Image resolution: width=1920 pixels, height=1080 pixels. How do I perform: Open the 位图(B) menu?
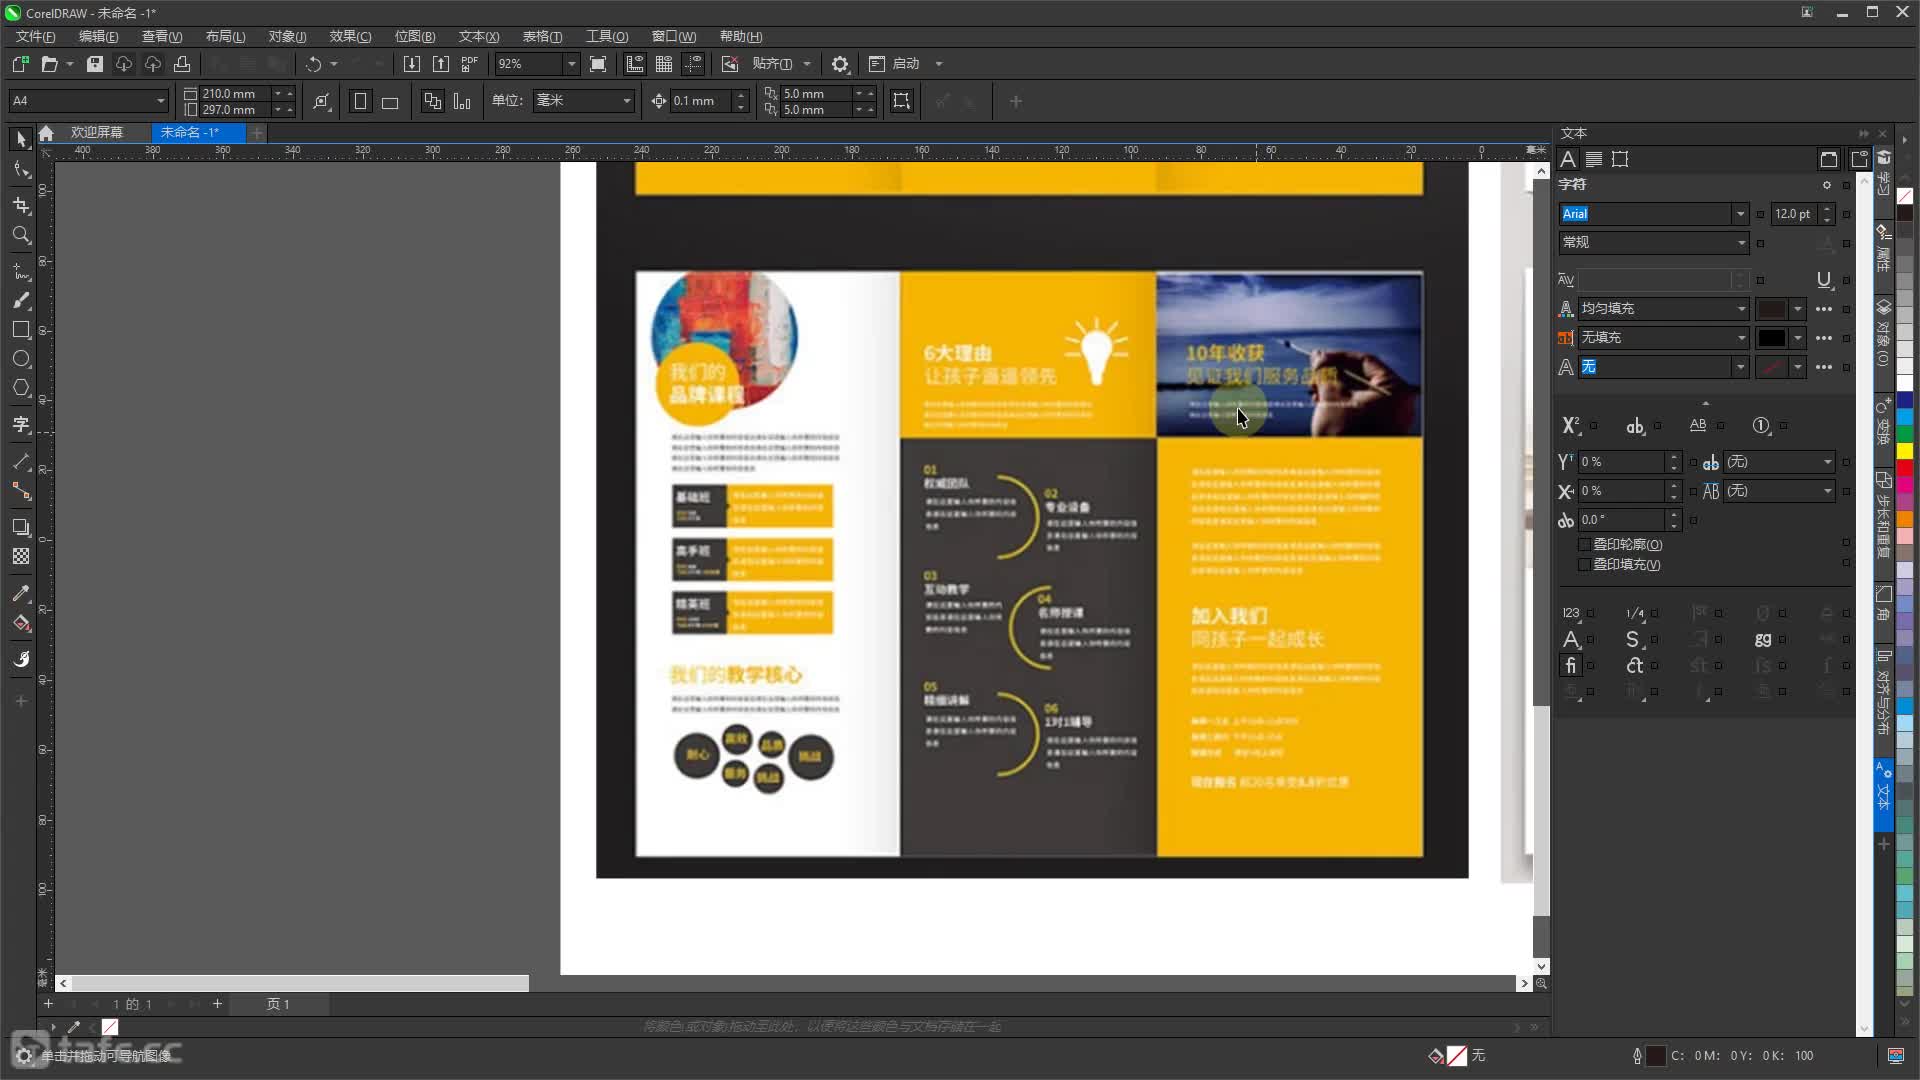click(x=415, y=37)
